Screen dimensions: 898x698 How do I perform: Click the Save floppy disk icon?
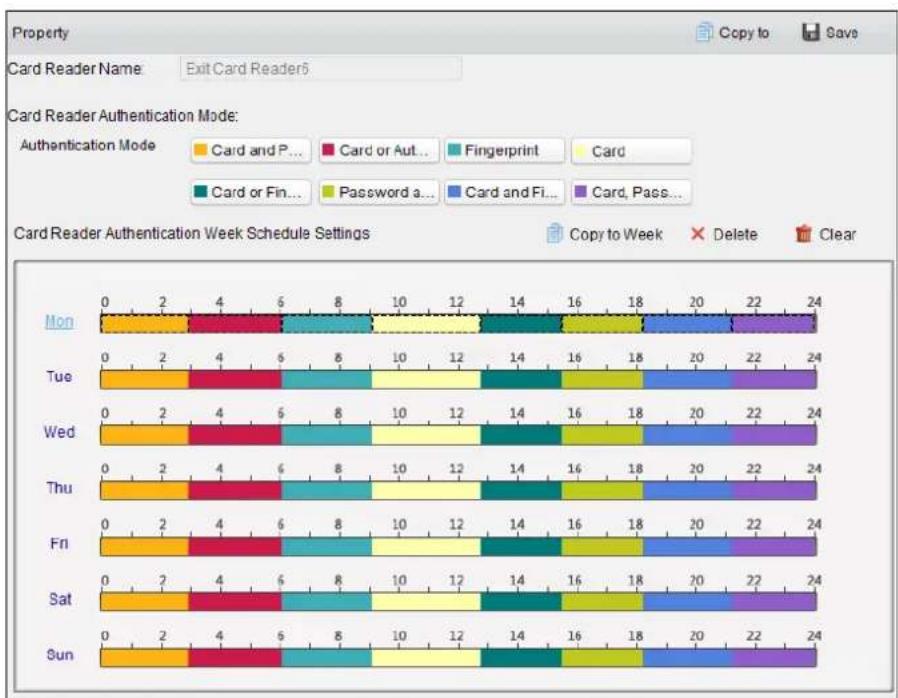click(x=810, y=33)
